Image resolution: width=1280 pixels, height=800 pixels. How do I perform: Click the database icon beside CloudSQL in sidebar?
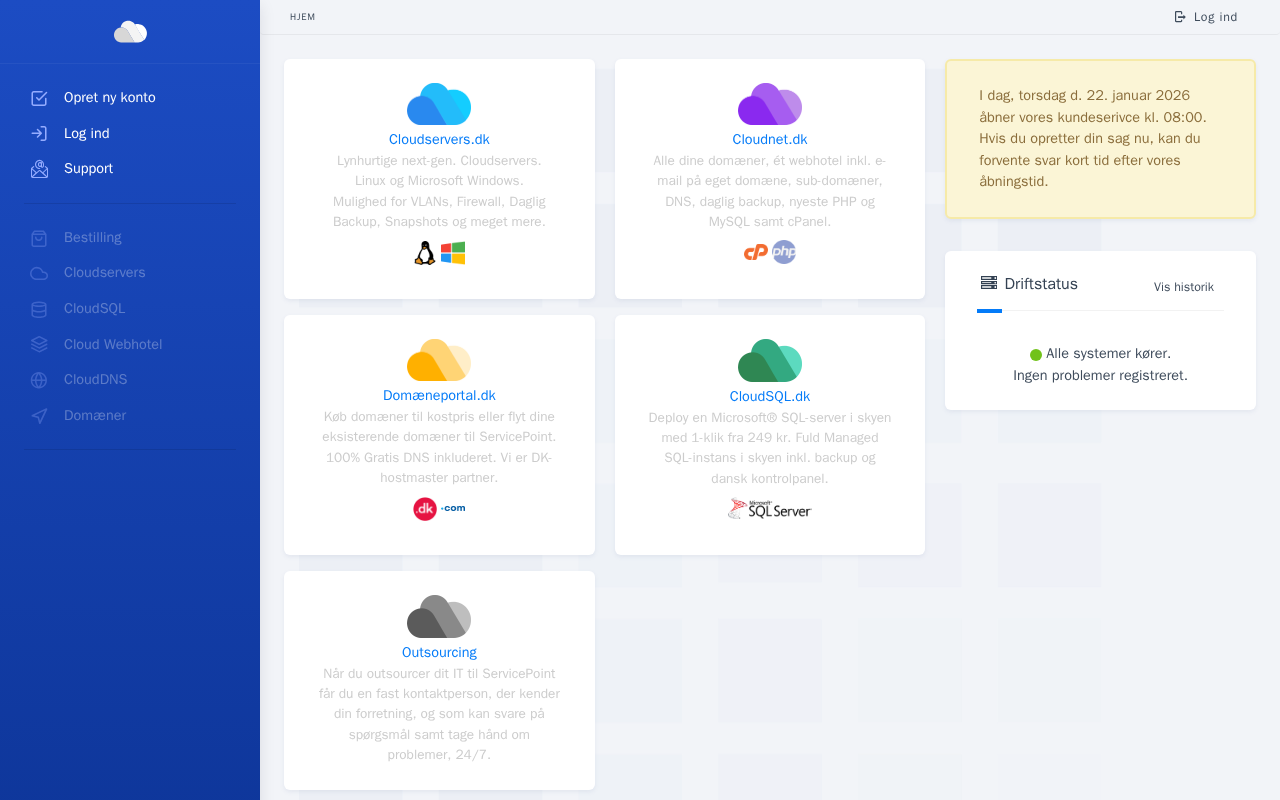click(39, 309)
